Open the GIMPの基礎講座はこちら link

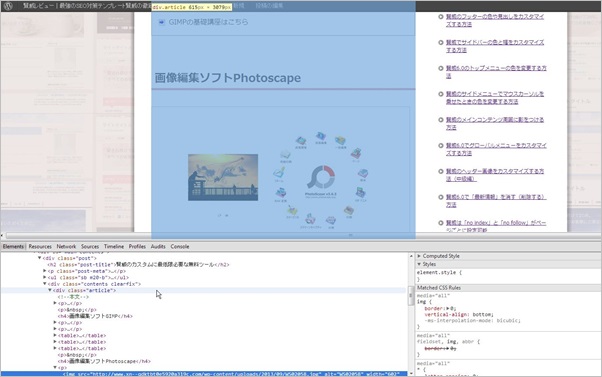click(208, 22)
